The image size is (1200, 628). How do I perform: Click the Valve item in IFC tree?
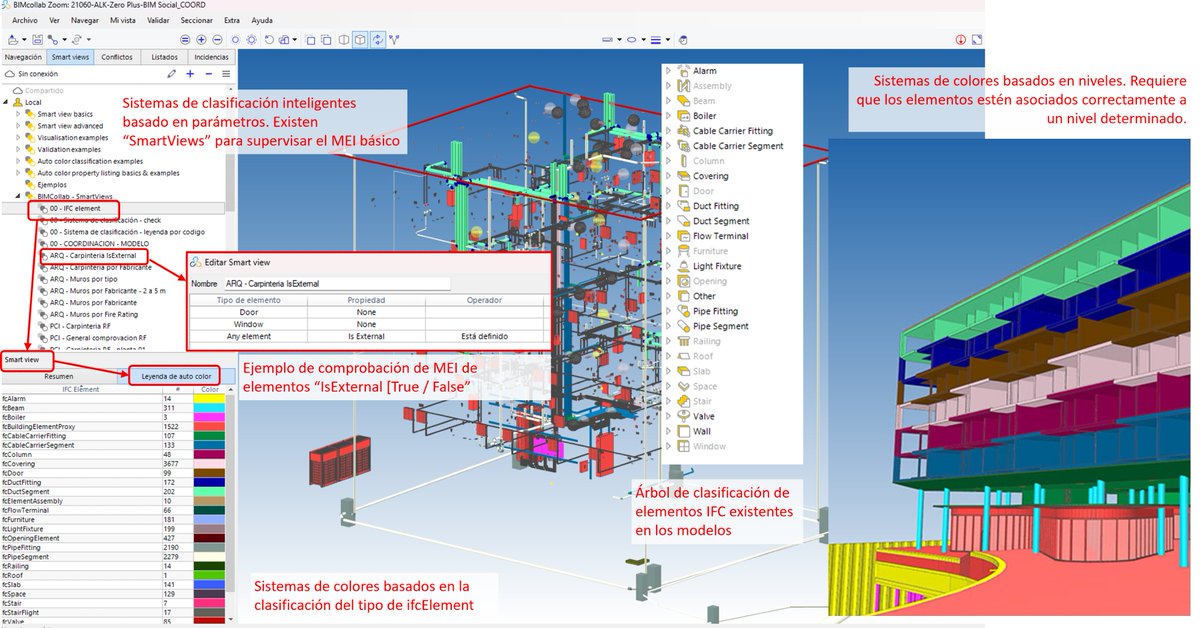(703, 416)
